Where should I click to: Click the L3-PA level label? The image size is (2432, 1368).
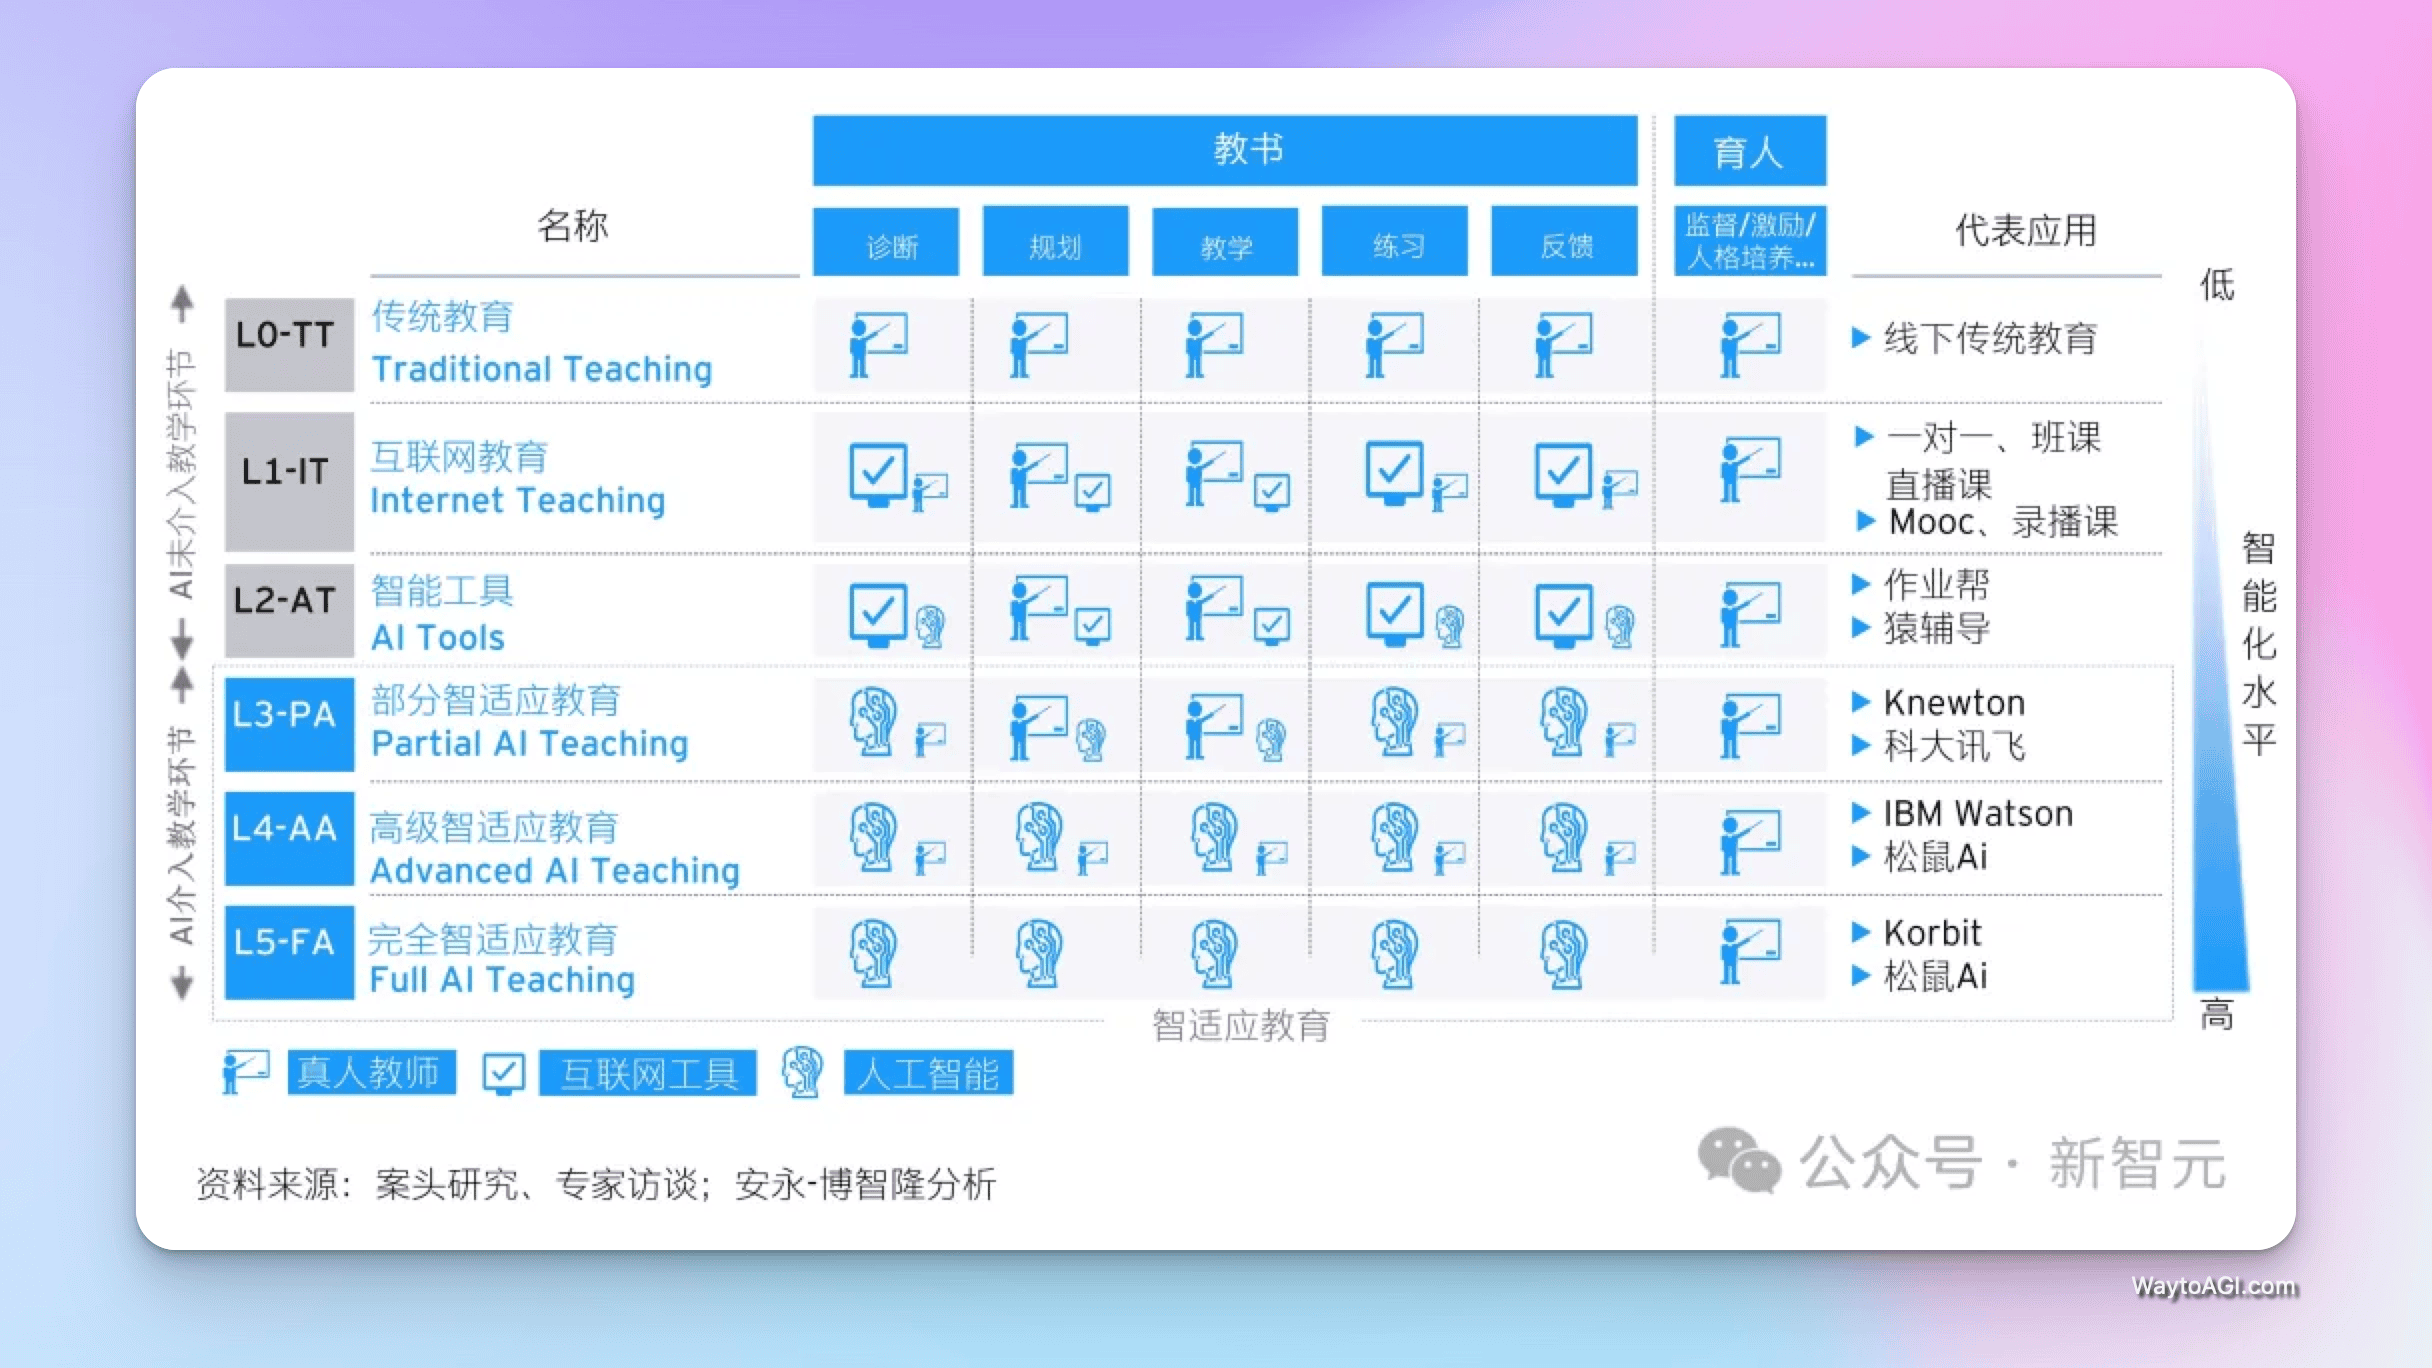click(x=289, y=724)
